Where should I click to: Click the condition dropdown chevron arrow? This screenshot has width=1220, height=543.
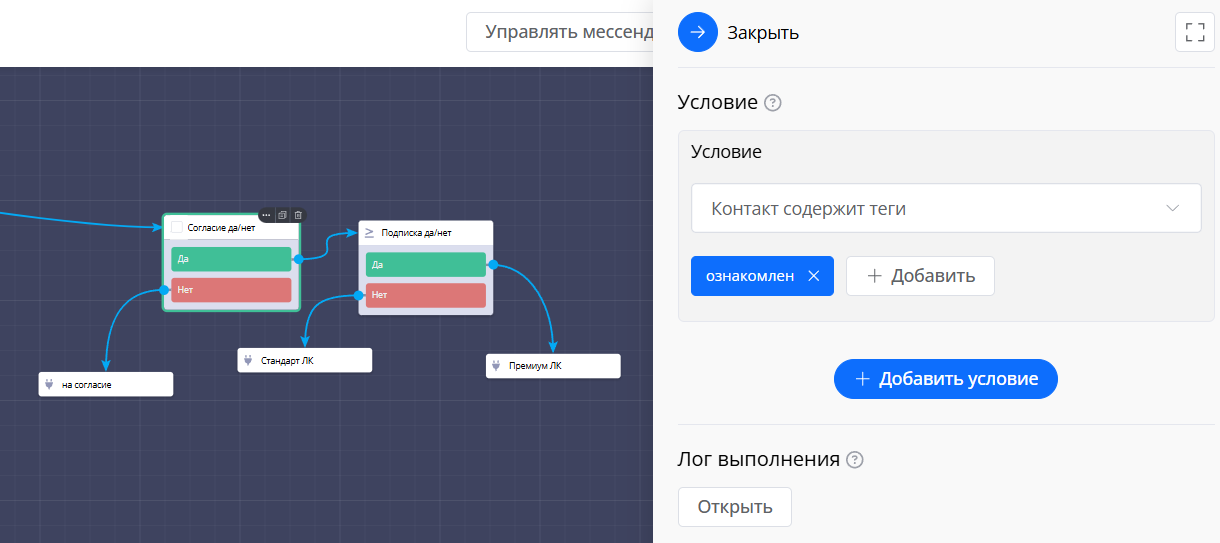(x=1173, y=209)
